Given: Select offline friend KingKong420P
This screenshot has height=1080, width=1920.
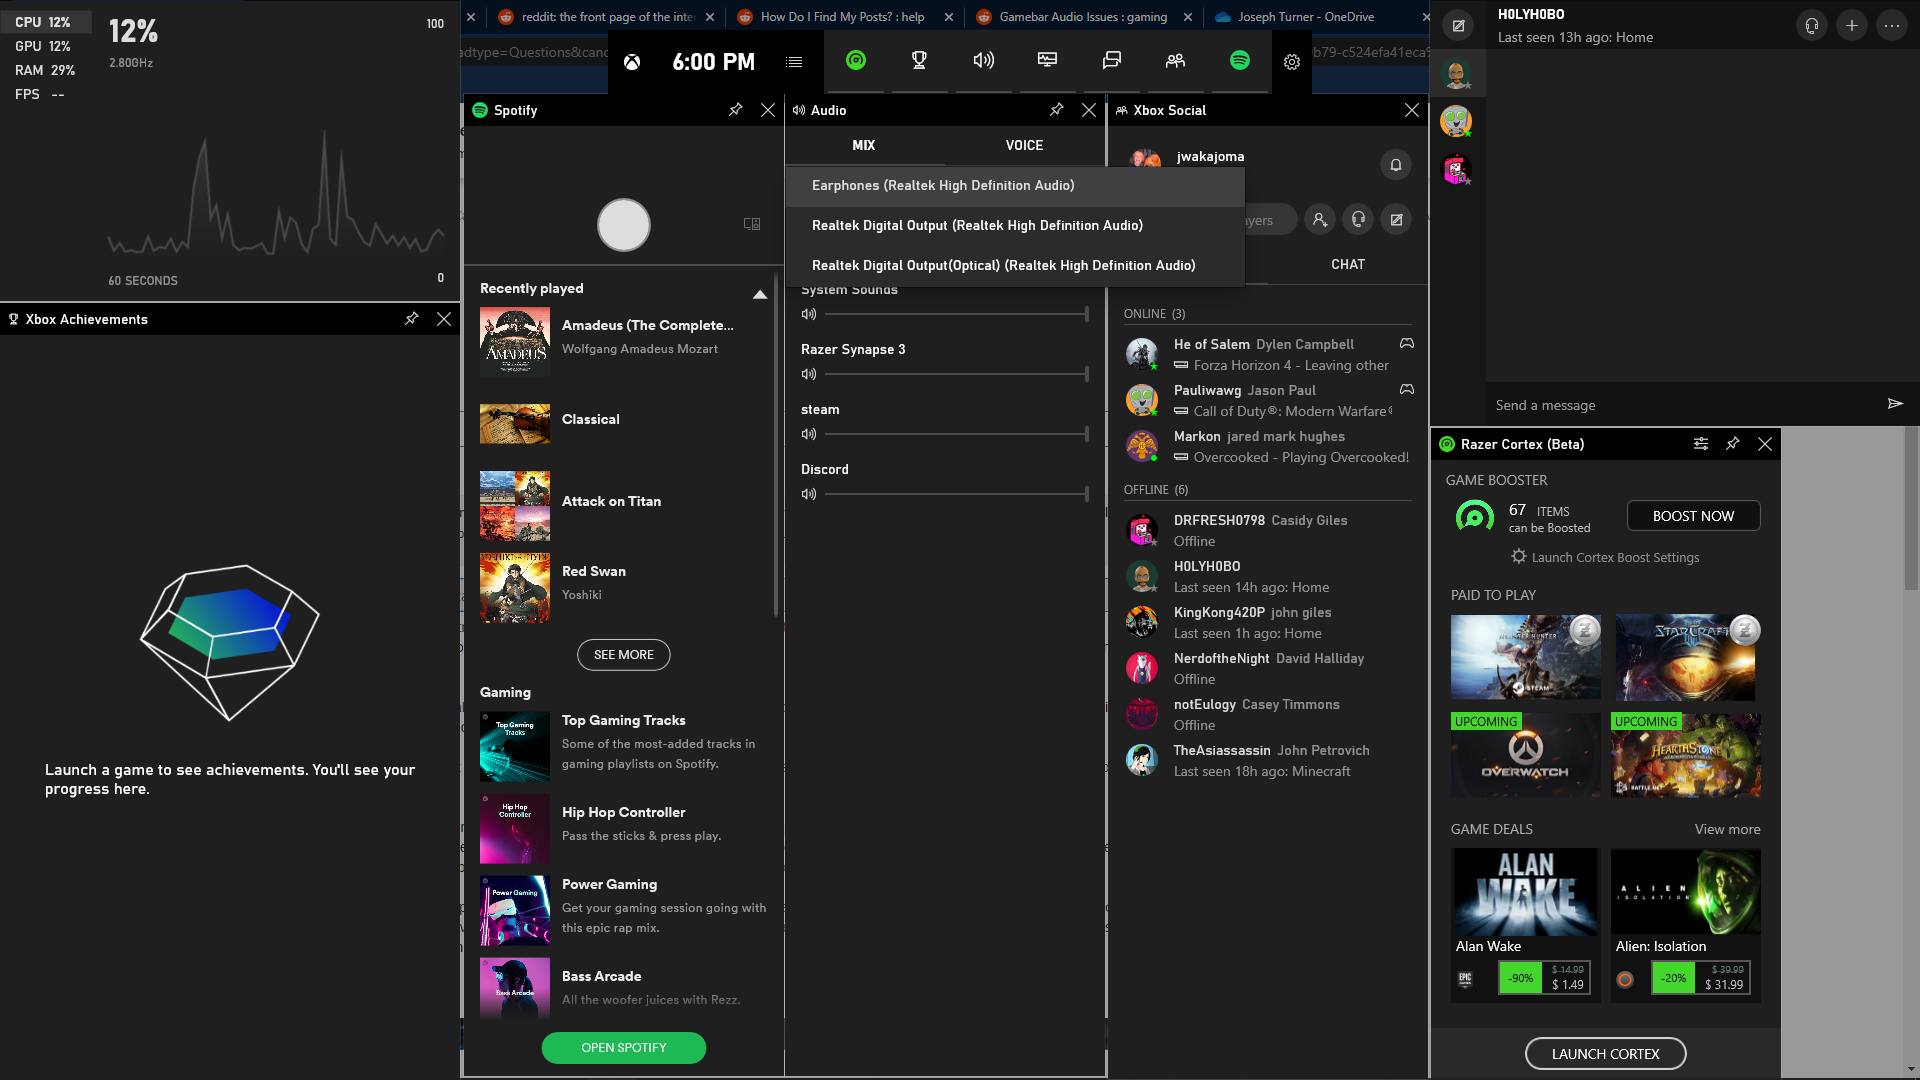Looking at the screenshot, I should pos(1267,623).
